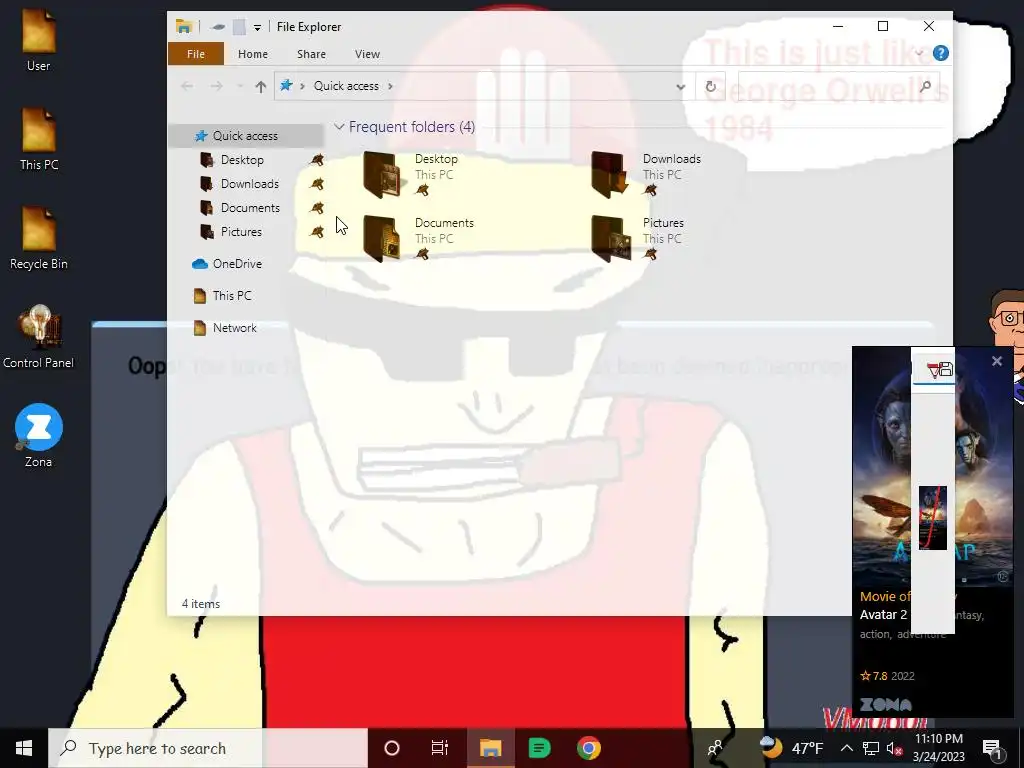Image resolution: width=1024 pixels, height=768 pixels.
Task: Select the Pictures folder in Frequent folders
Action: (637, 238)
